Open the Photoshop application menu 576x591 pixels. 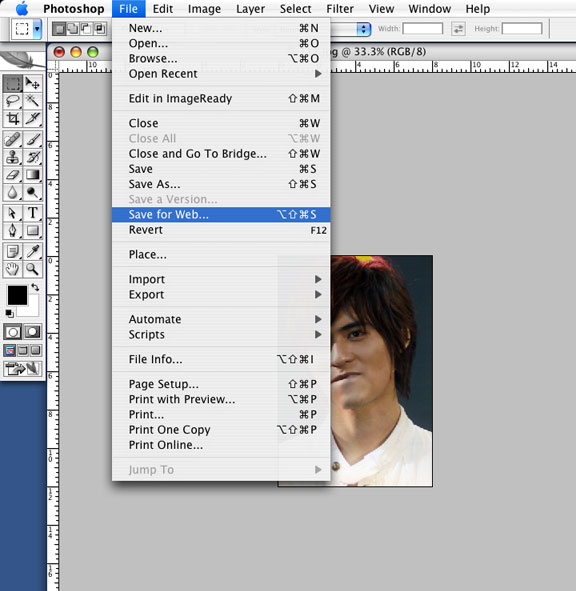[x=74, y=9]
